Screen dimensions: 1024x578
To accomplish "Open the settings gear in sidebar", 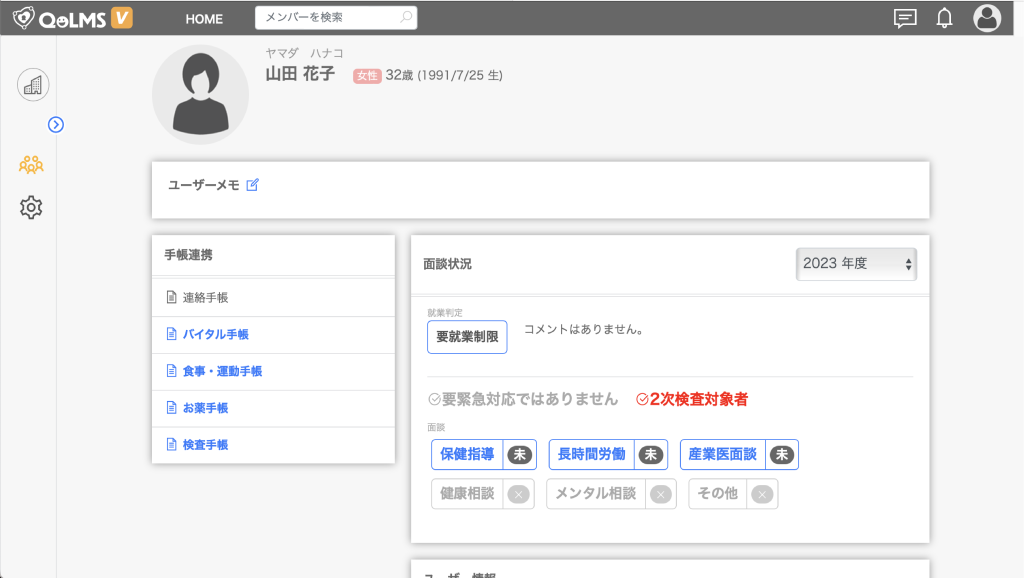I will 31,208.
